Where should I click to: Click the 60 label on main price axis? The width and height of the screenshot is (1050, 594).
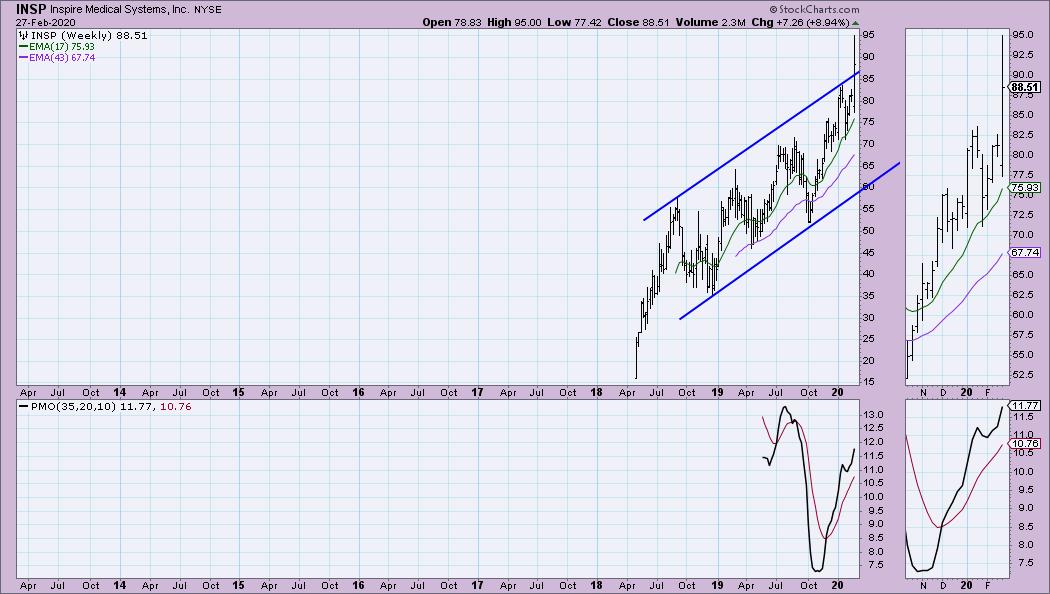coord(869,186)
